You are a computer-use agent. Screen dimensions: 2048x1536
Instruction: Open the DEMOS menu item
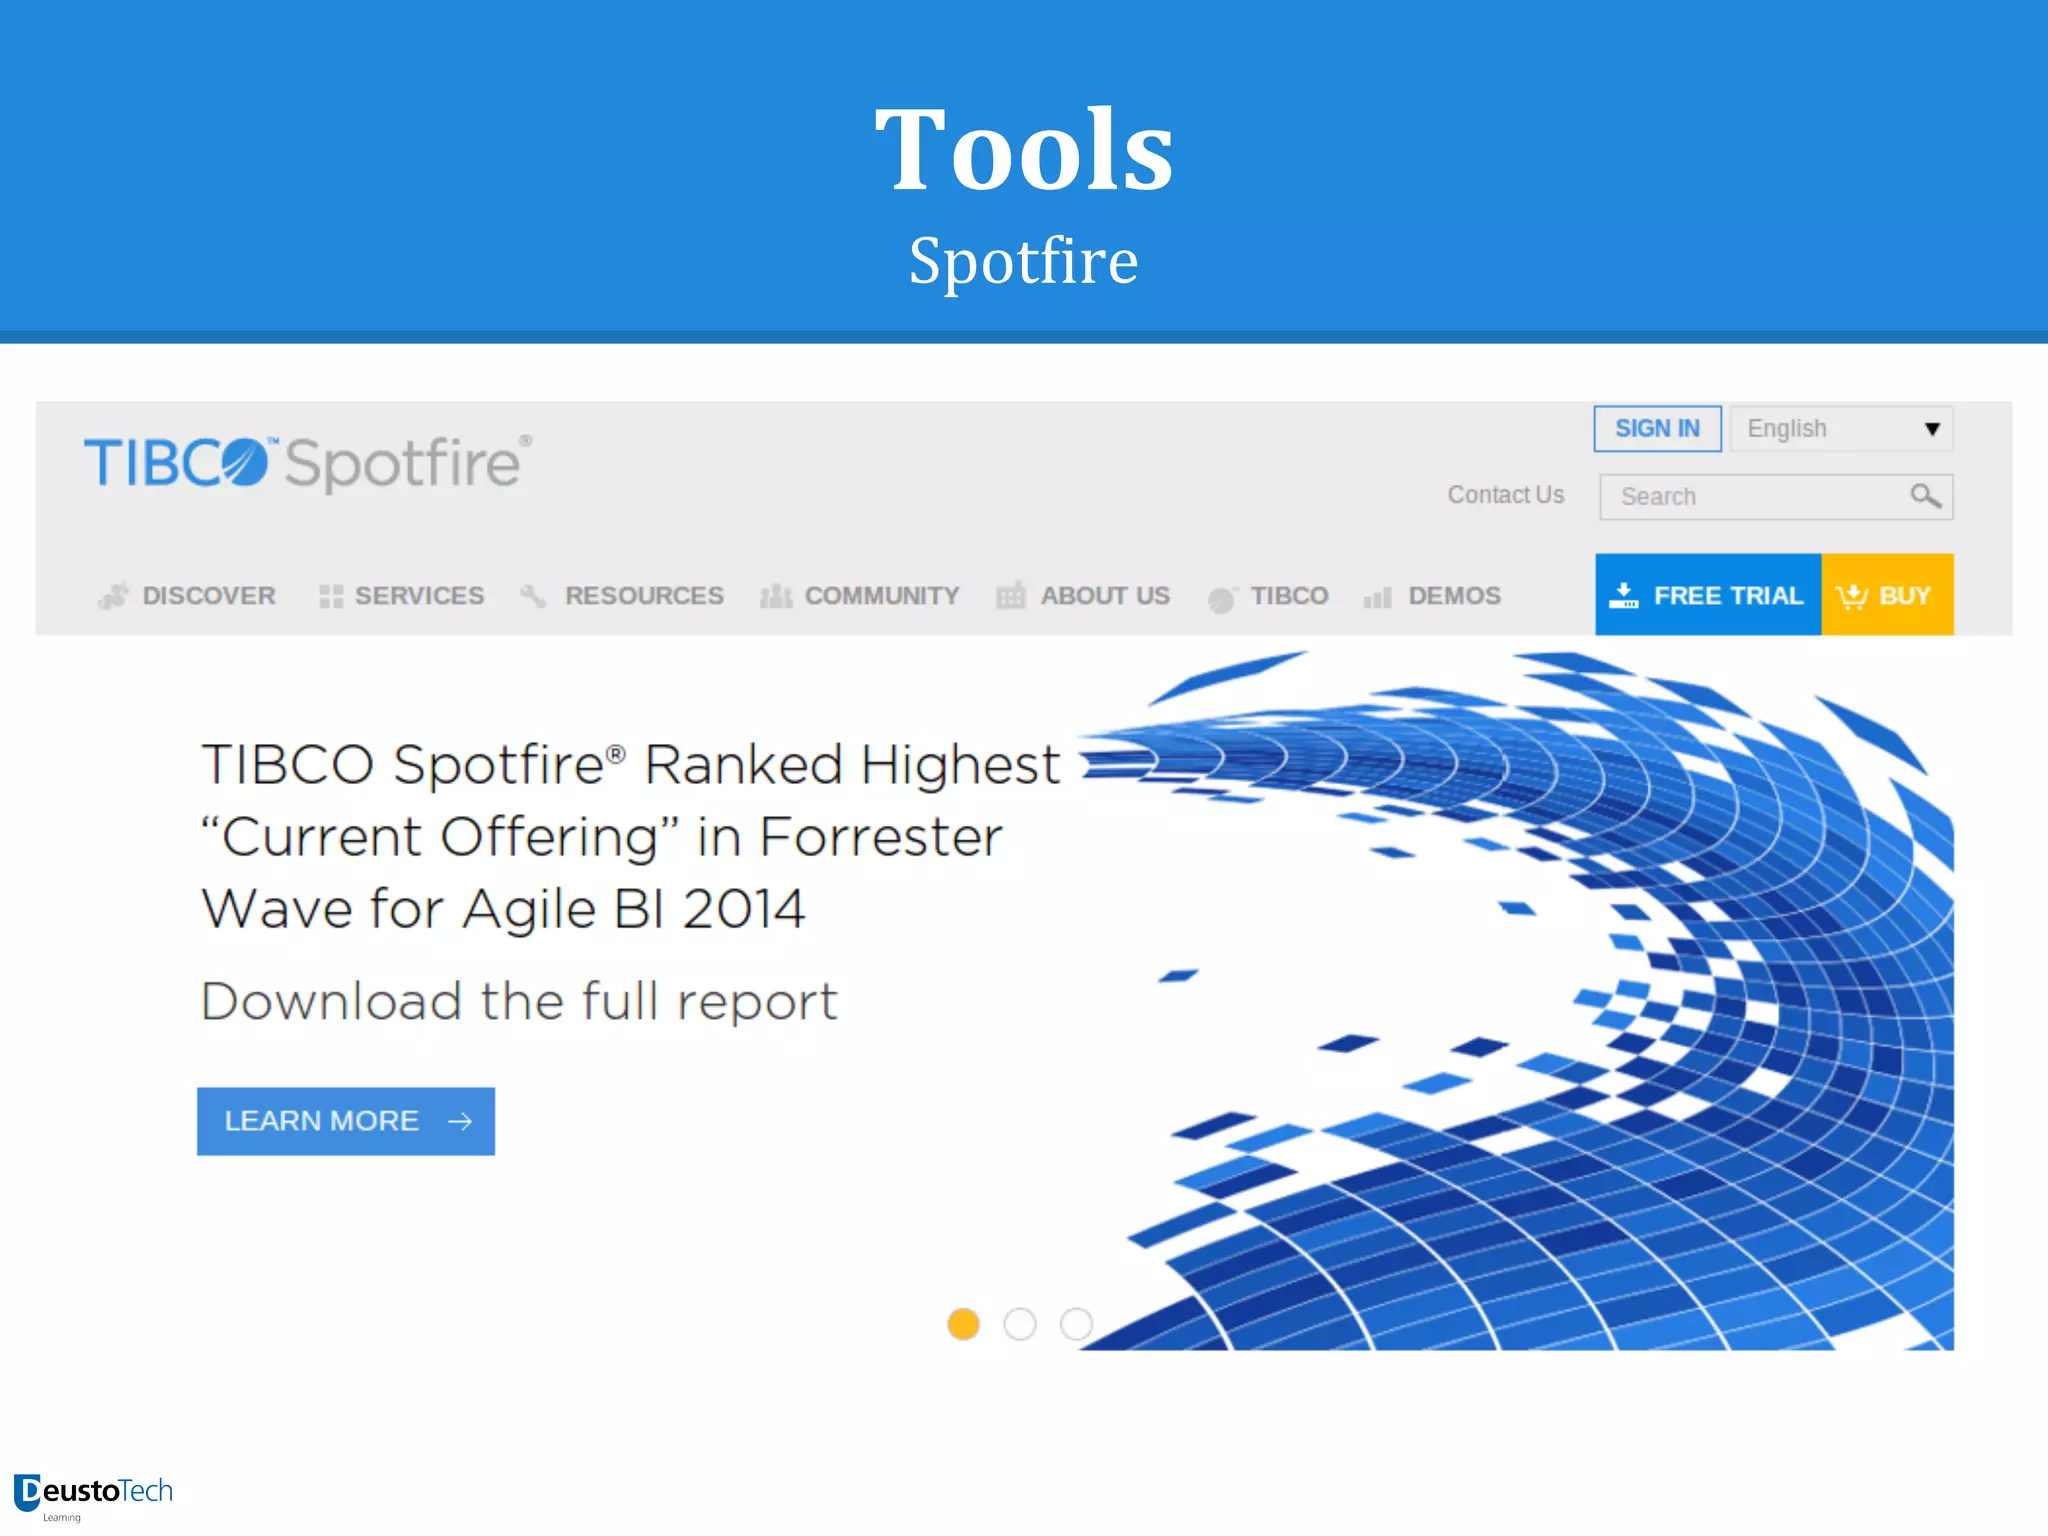pos(1455,596)
